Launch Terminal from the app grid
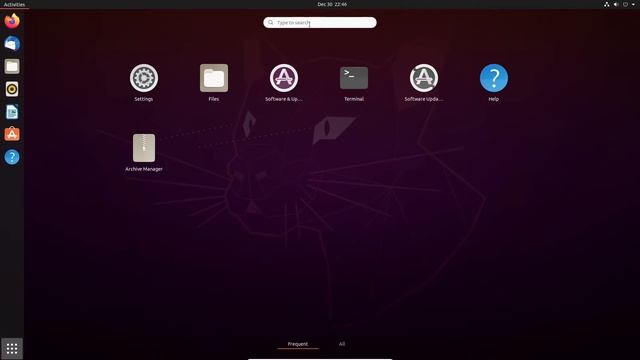640x360 pixels. point(354,78)
